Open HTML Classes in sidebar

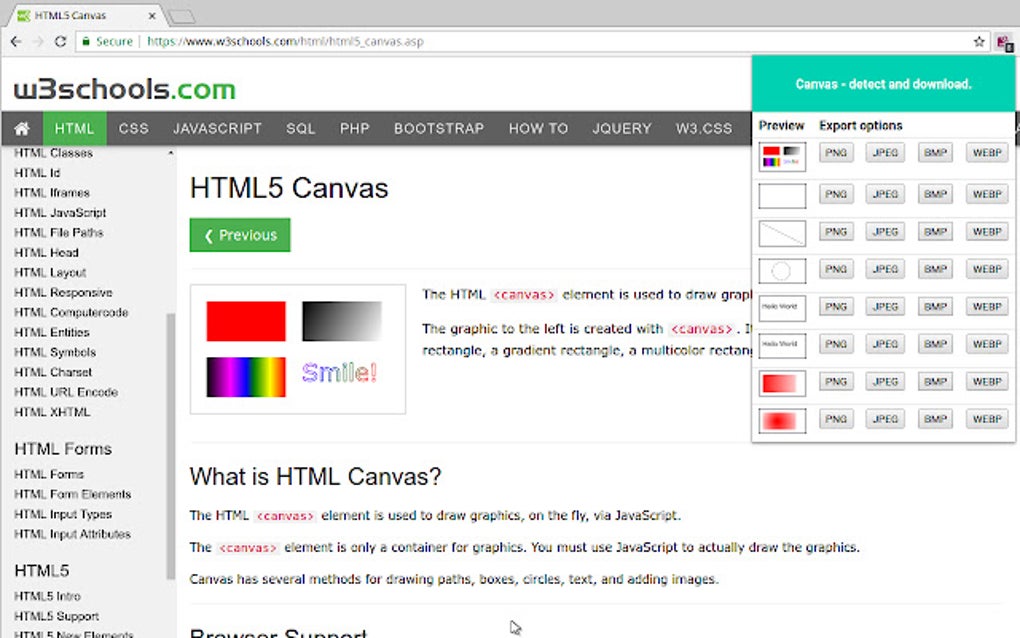coord(53,153)
